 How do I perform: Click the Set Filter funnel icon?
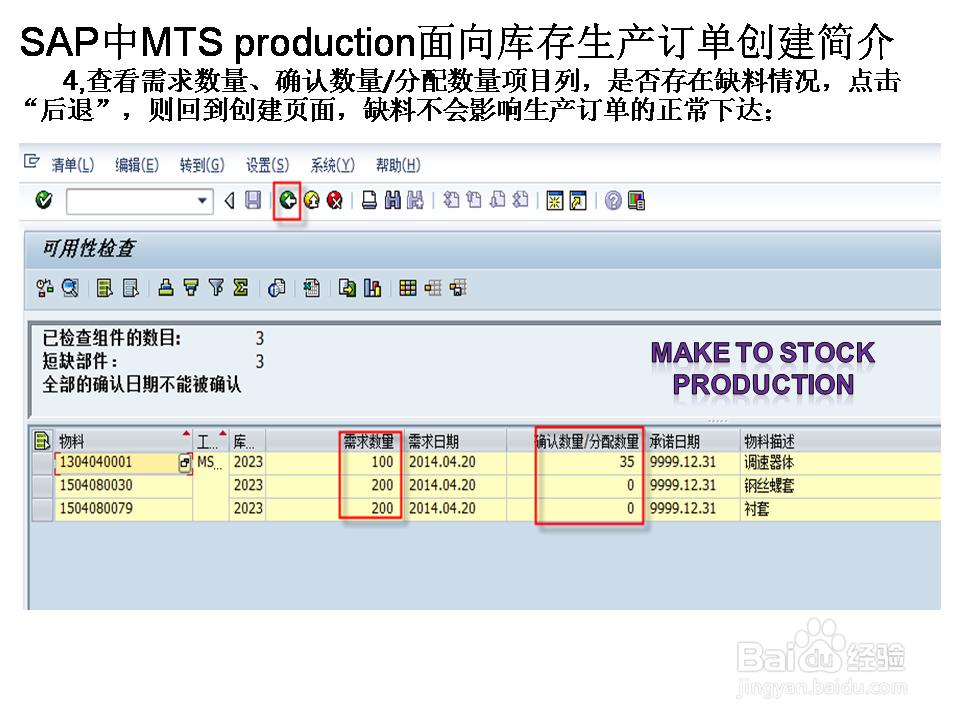pyautogui.click(x=216, y=287)
